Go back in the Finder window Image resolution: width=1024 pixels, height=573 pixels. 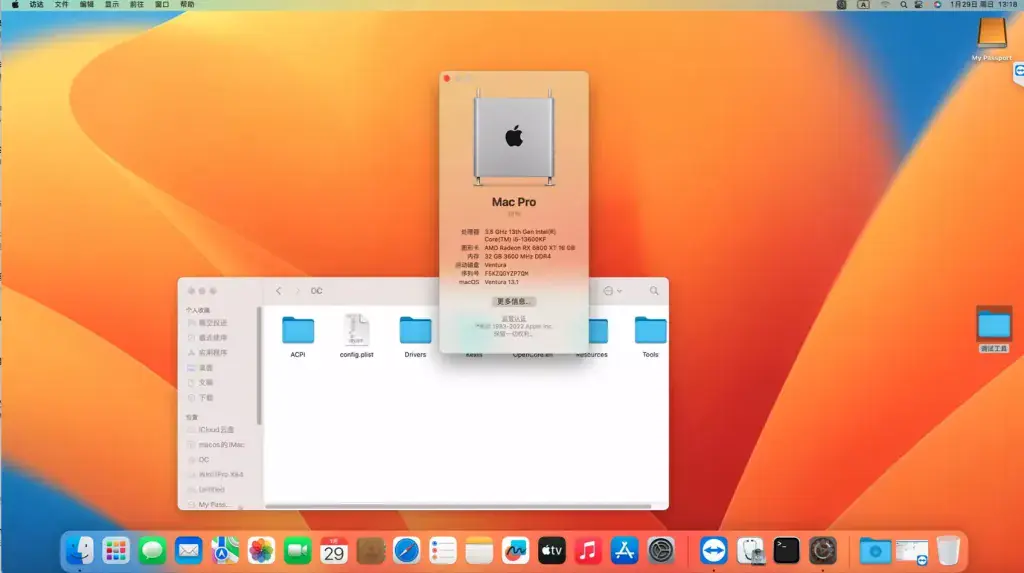(279, 291)
